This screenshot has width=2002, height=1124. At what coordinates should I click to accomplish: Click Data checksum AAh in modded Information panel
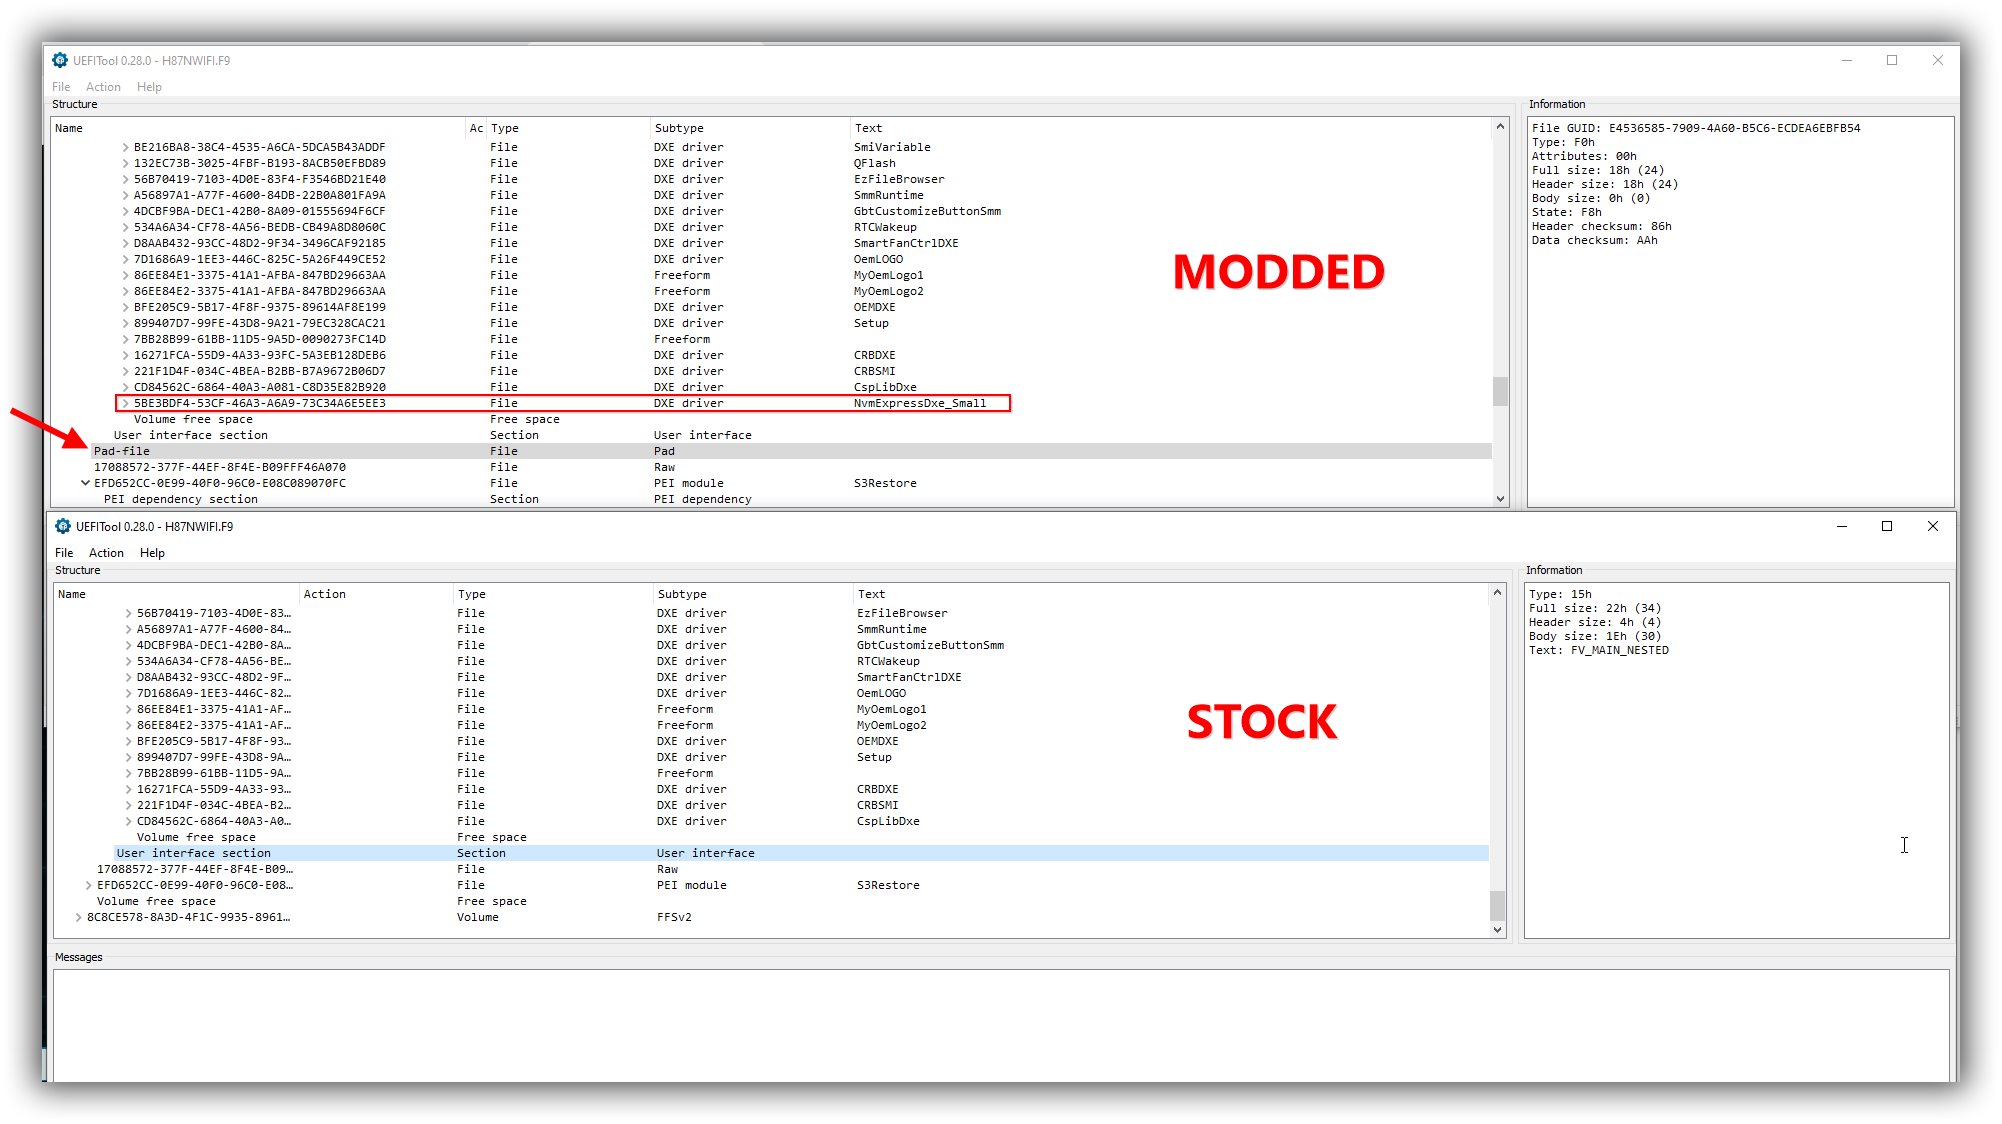click(1594, 240)
